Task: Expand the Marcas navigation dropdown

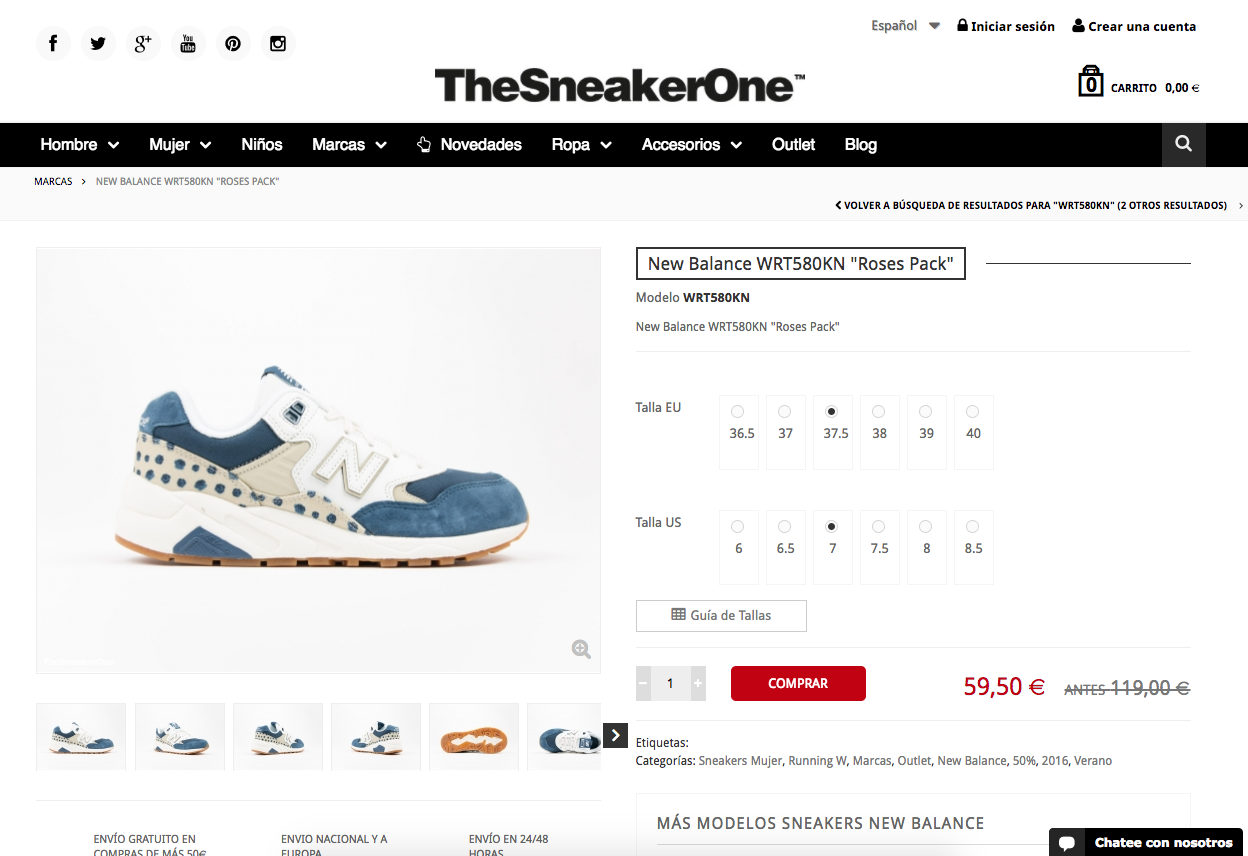Action: pos(349,145)
